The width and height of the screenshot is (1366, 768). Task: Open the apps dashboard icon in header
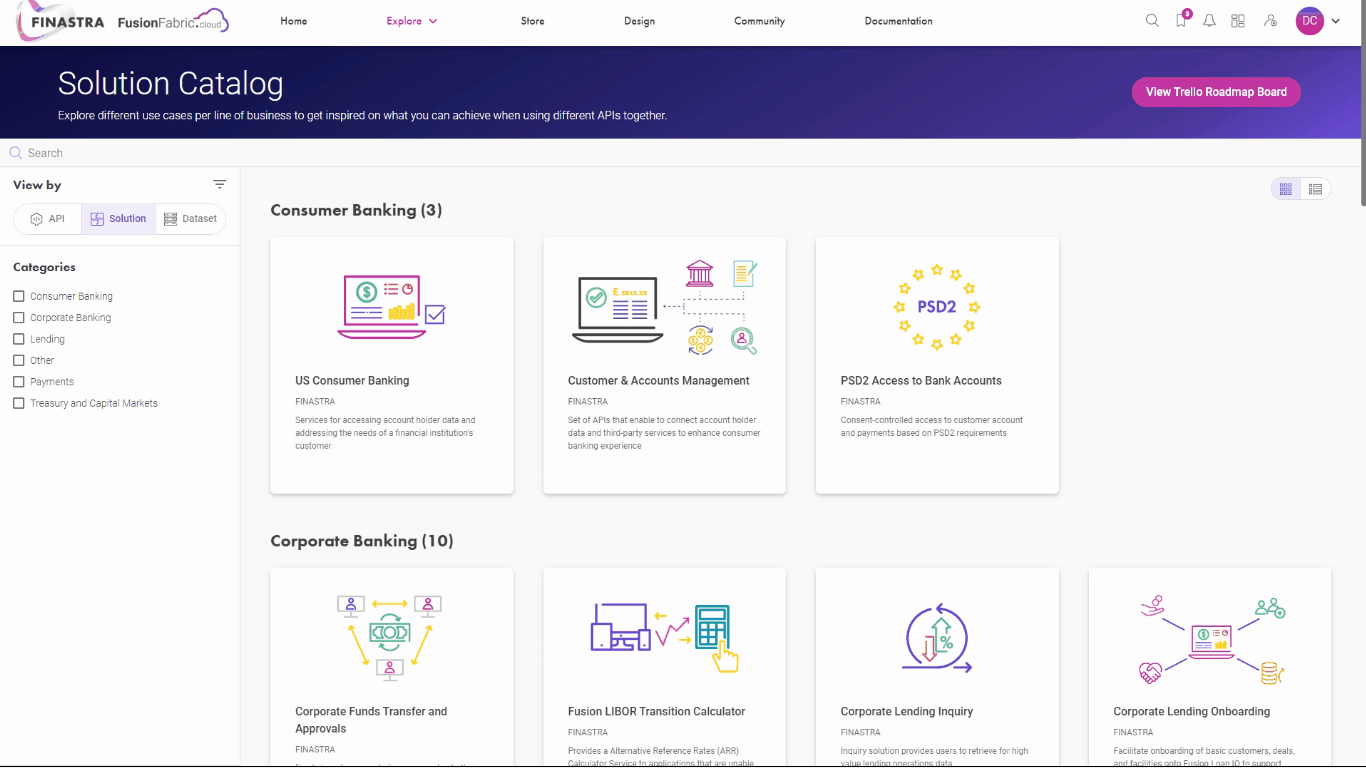point(1238,20)
